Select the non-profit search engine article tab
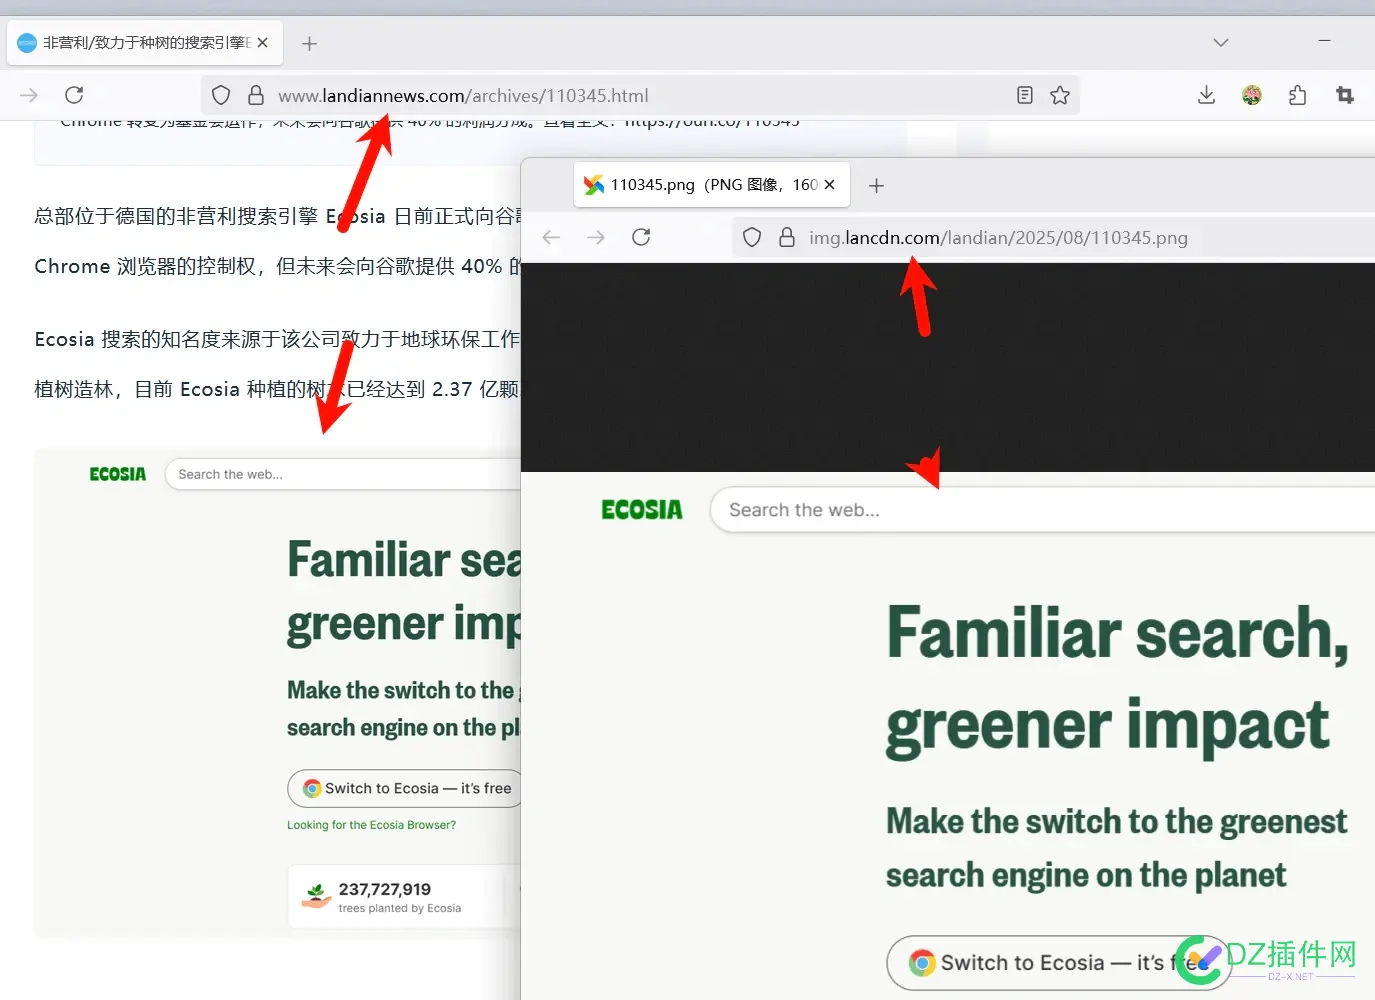Image resolution: width=1375 pixels, height=1000 pixels. click(x=146, y=43)
